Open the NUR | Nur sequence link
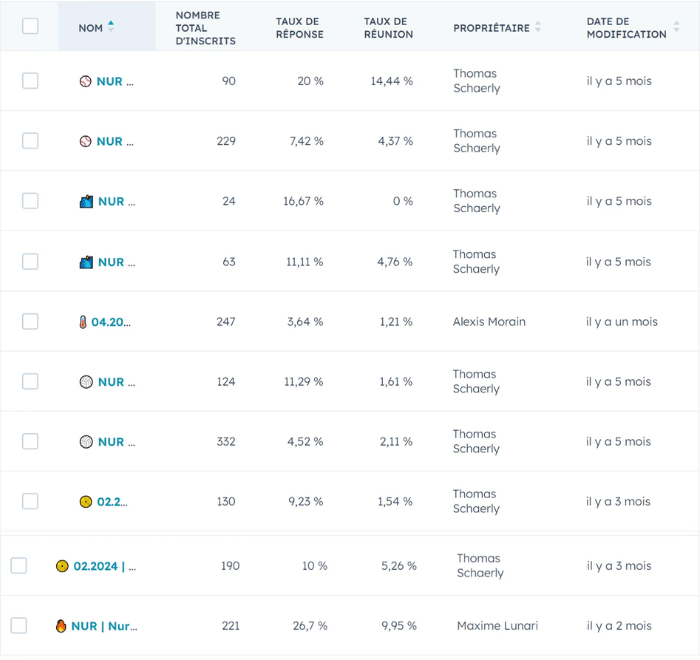The height and width of the screenshot is (660, 700). [x=104, y=626]
